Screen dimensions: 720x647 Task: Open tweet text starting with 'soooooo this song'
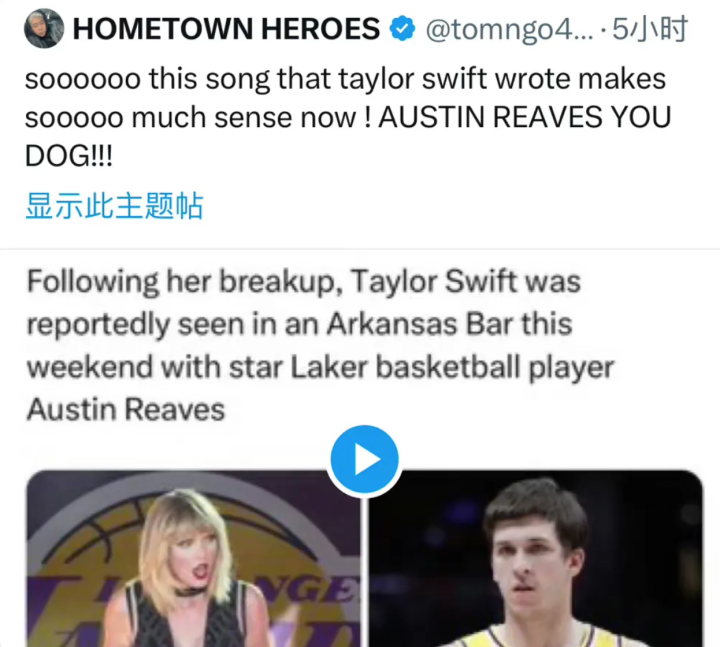(x=348, y=117)
